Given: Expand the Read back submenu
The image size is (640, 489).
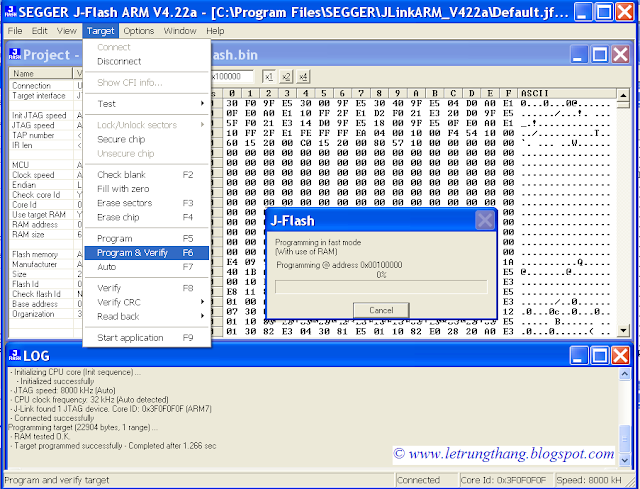Looking at the screenshot, I should tap(146, 316).
